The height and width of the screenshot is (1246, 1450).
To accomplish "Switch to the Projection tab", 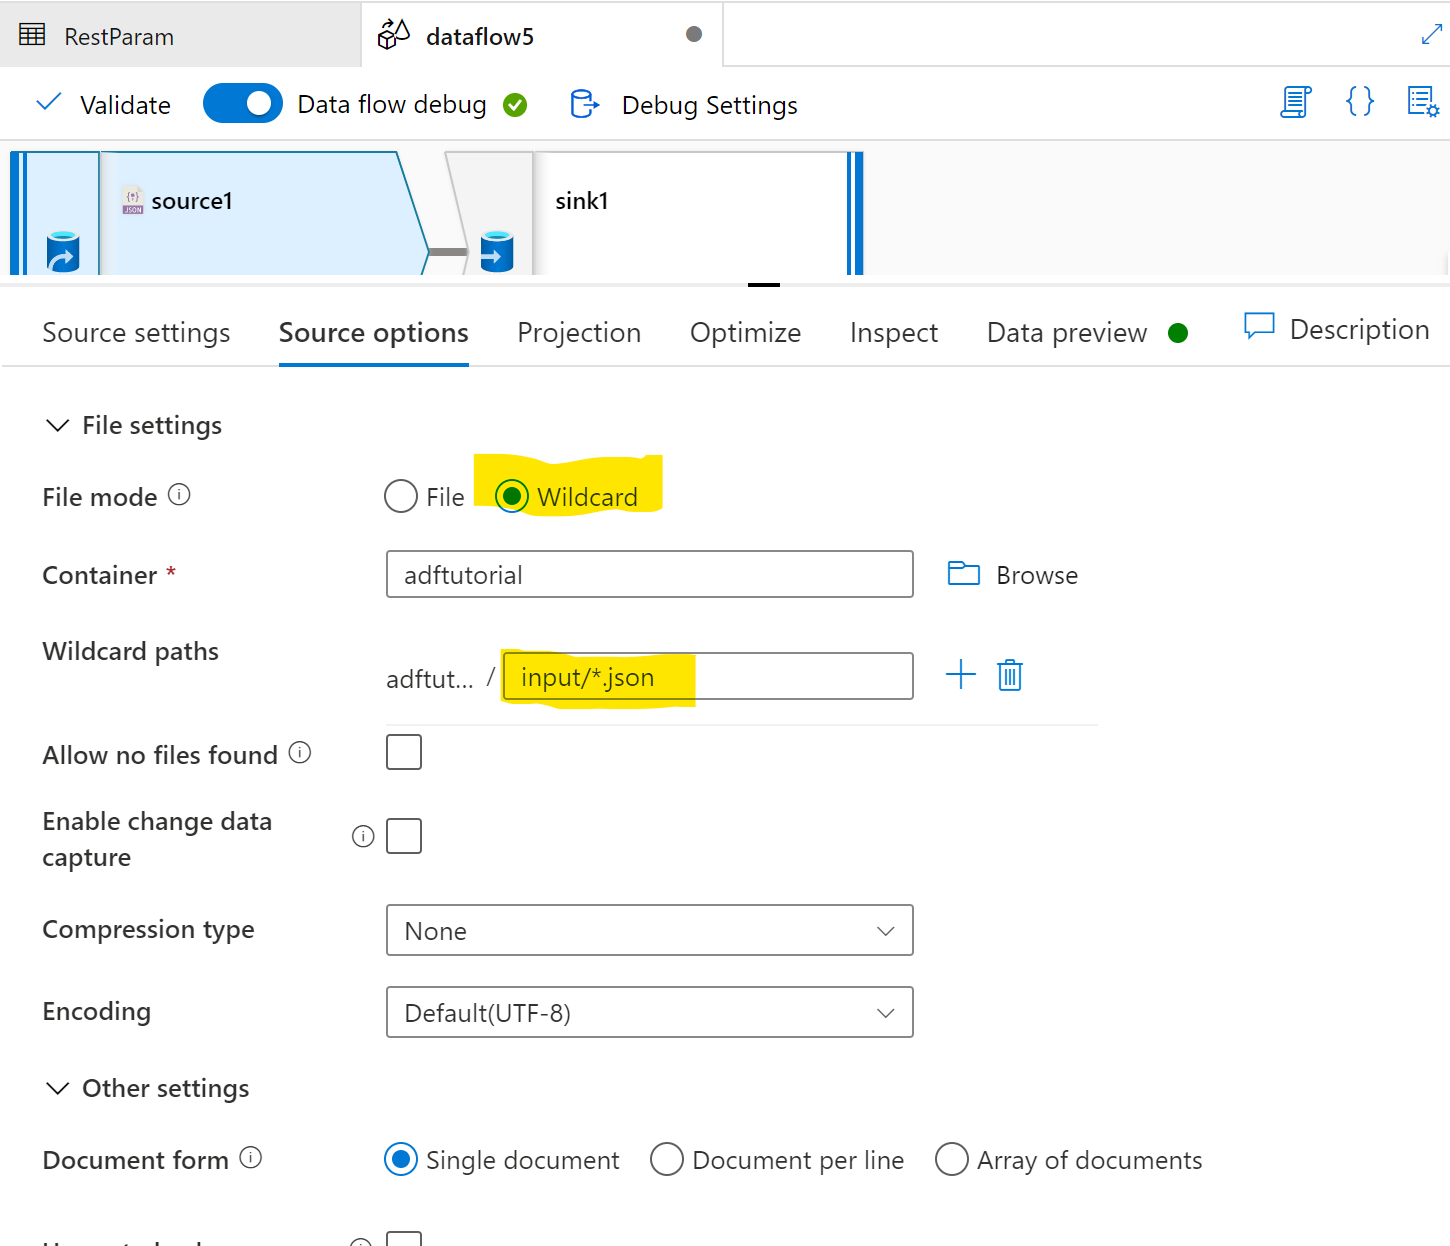I will coord(578,332).
